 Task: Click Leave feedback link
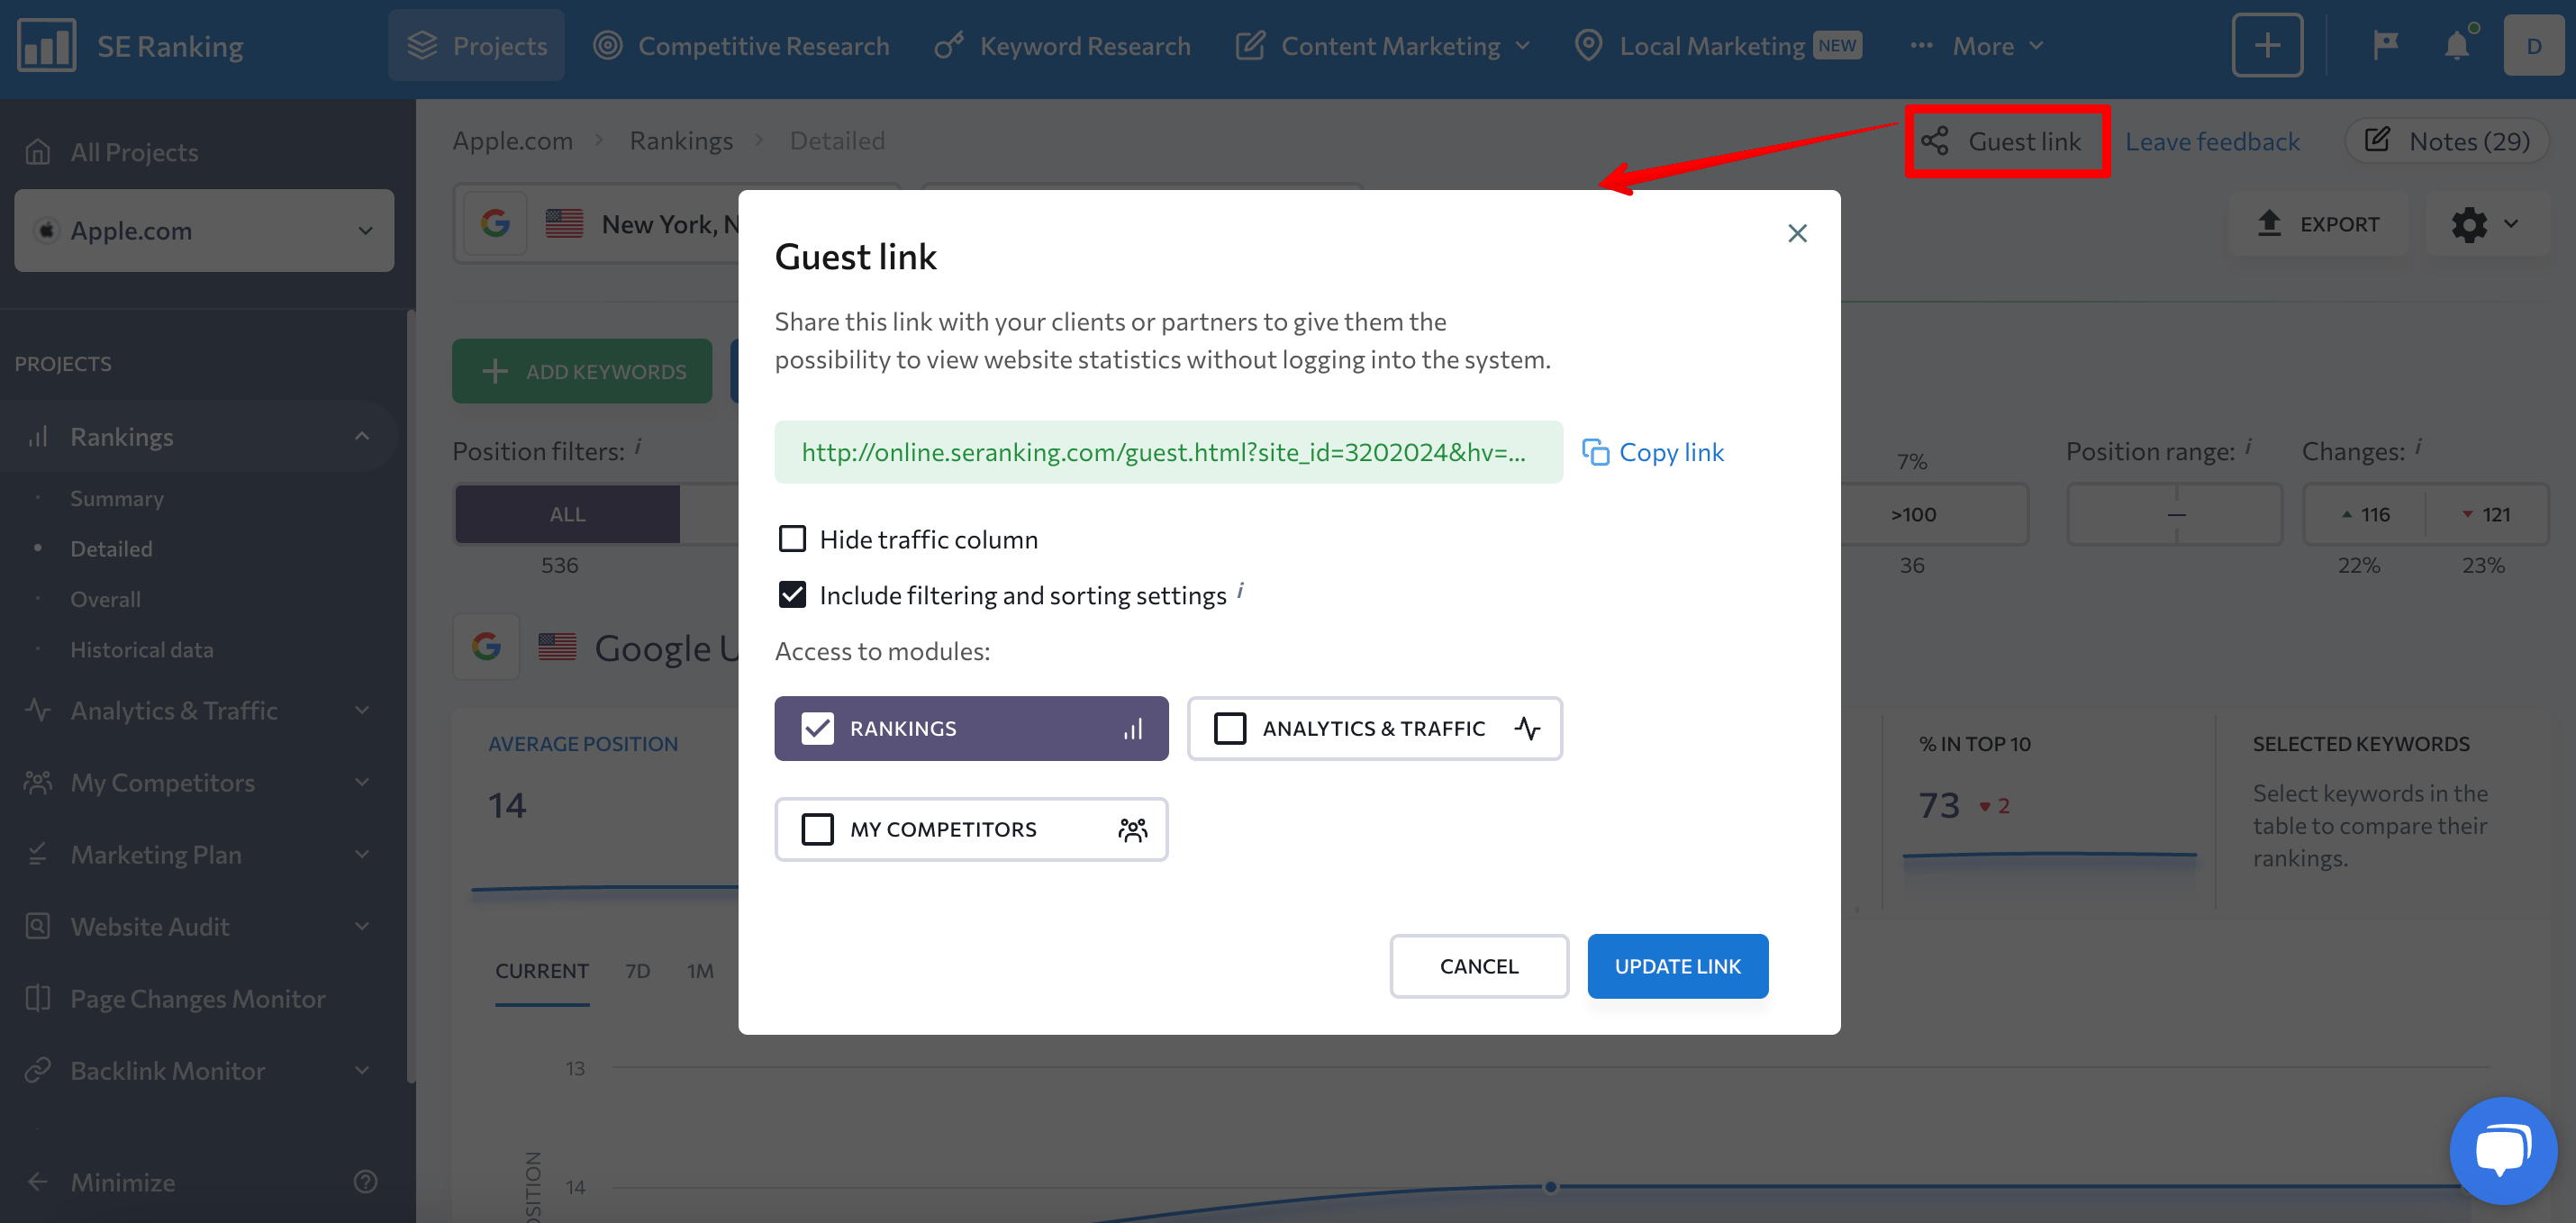(2212, 141)
